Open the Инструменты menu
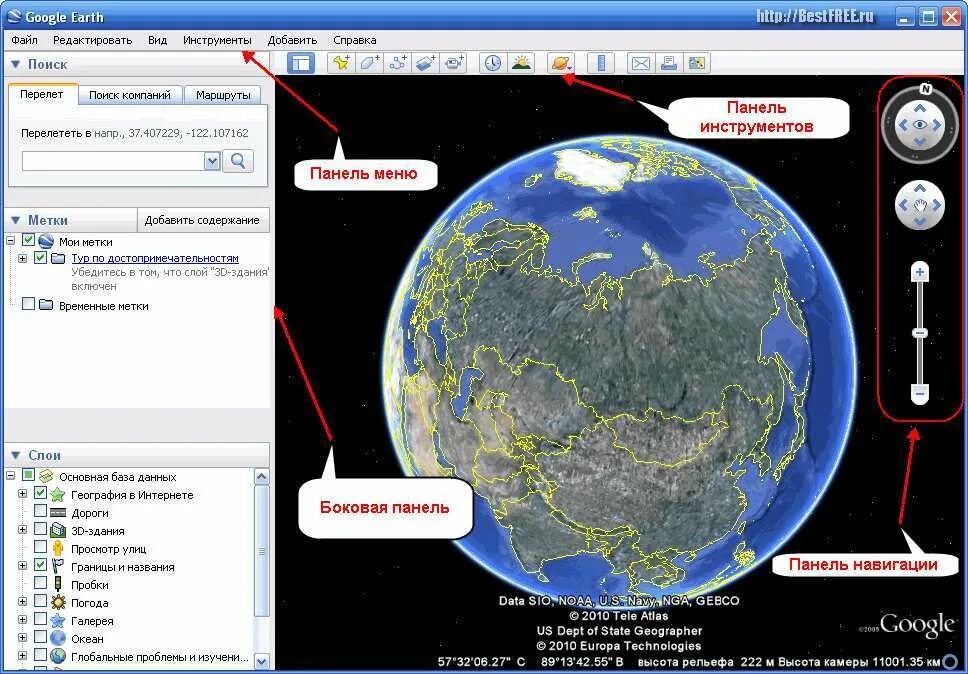Screen dimensions: 968x674 (x=217, y=40)
